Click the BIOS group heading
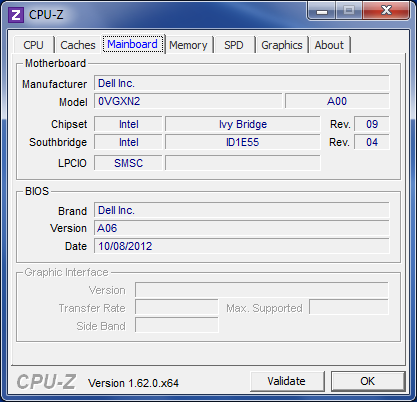417x402 pixels. [x=37, y=191]
